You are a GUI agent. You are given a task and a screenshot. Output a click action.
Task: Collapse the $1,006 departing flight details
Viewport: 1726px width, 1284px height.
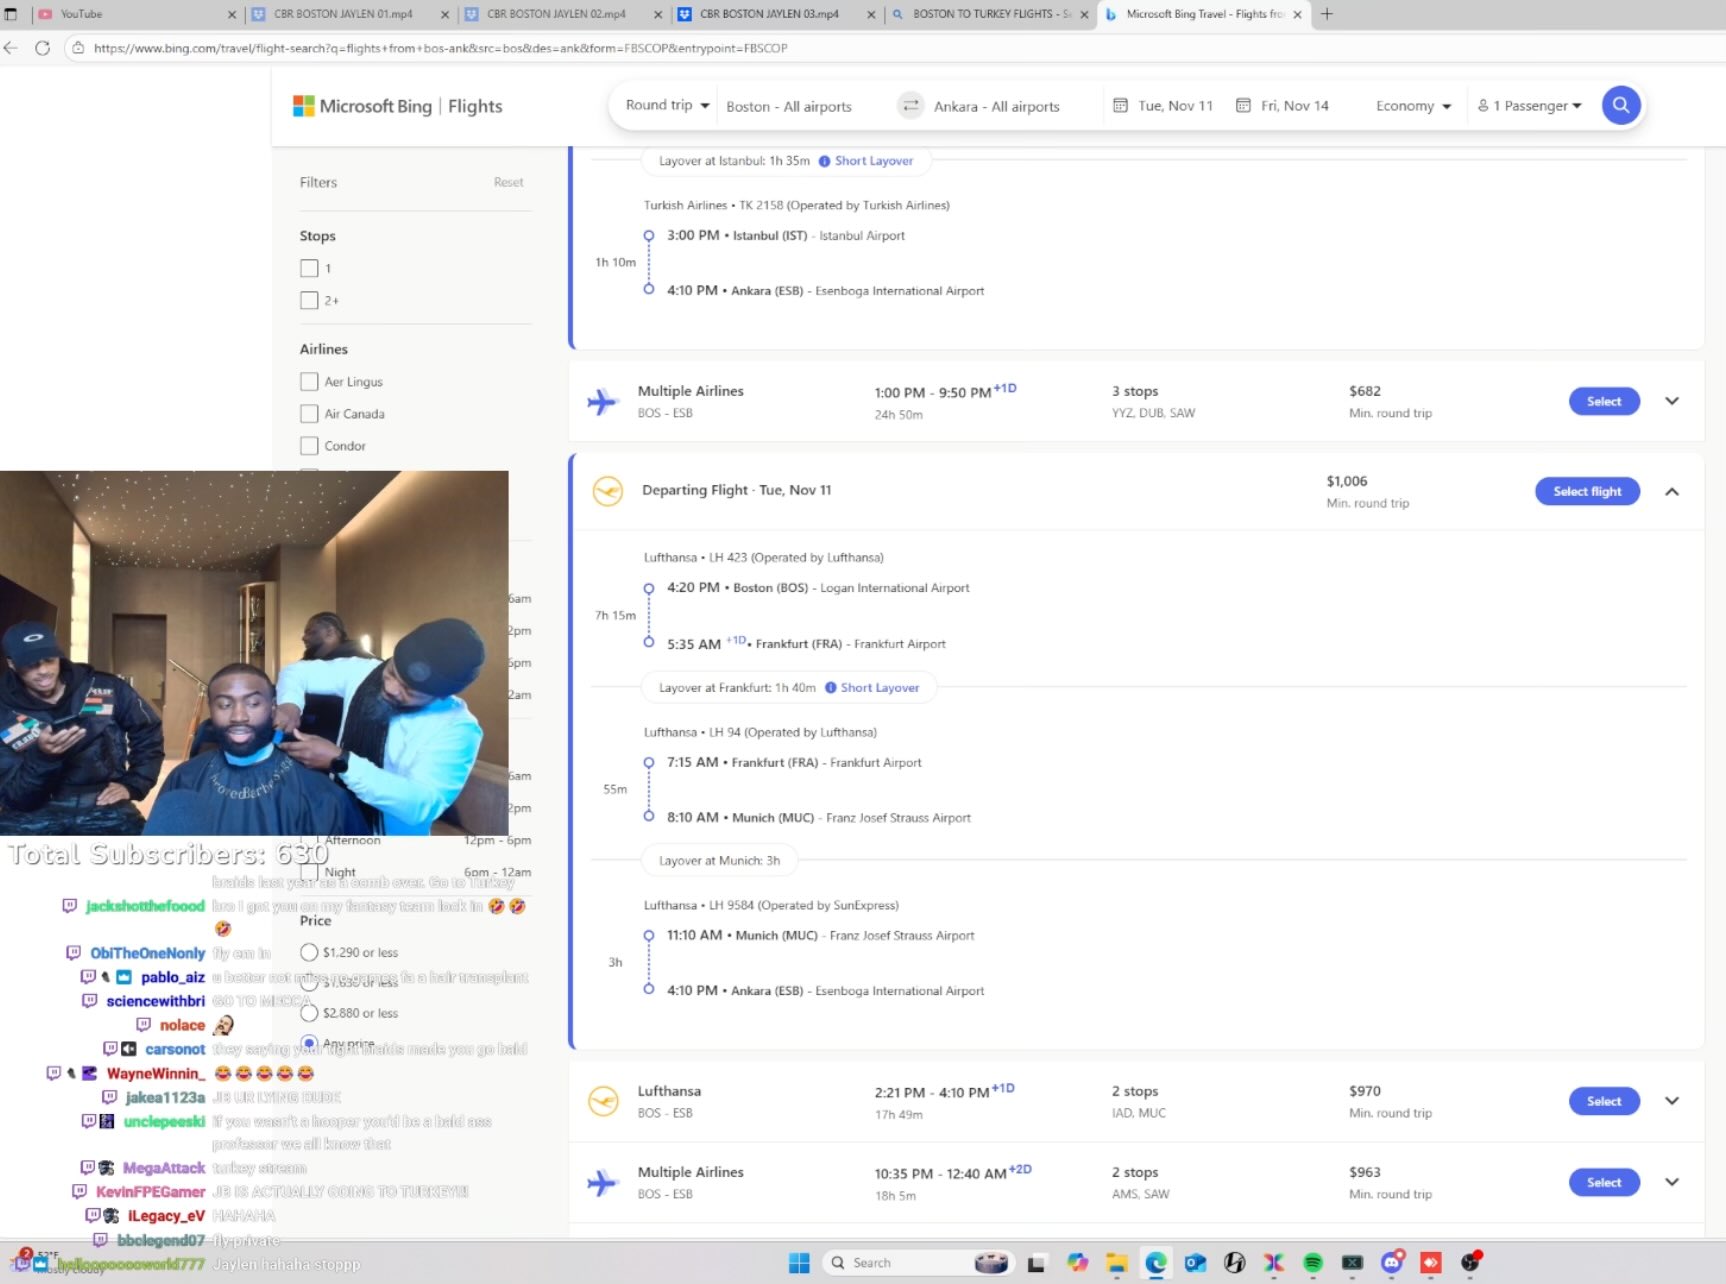pos(1672,491)
